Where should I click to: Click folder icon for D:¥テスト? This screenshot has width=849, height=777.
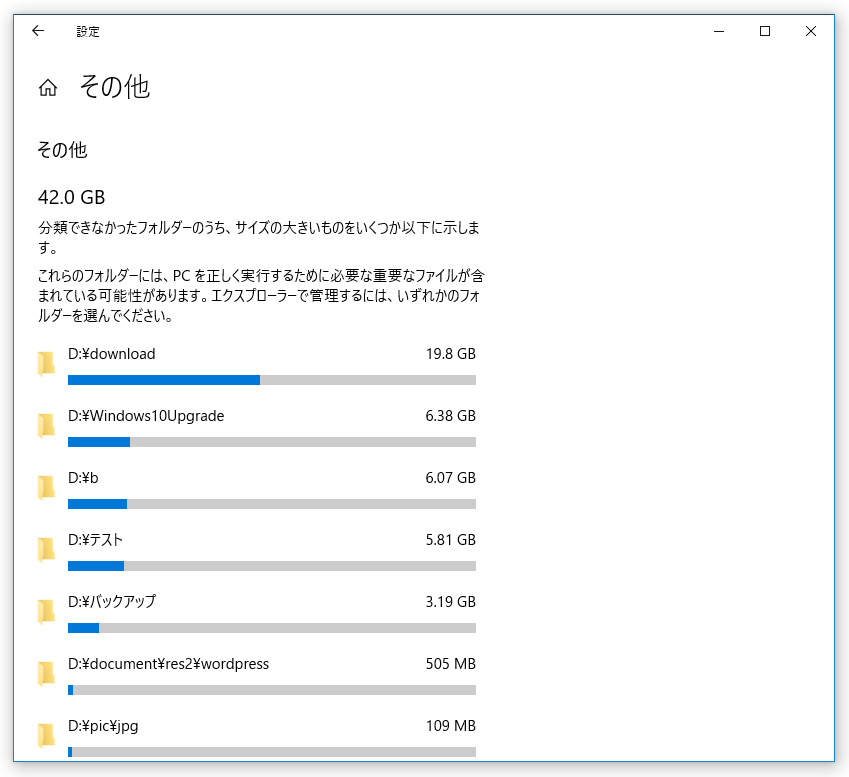click(x=46, y=550)
